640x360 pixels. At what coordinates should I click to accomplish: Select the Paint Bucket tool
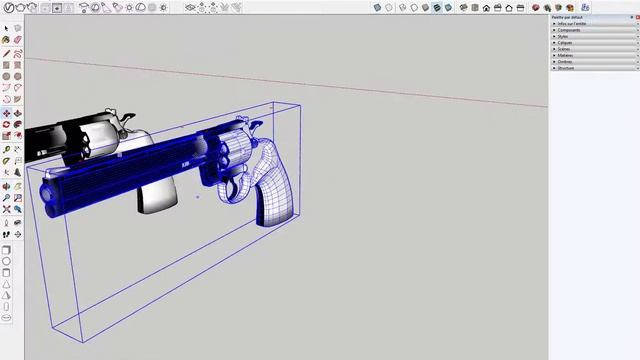point(6,40)
